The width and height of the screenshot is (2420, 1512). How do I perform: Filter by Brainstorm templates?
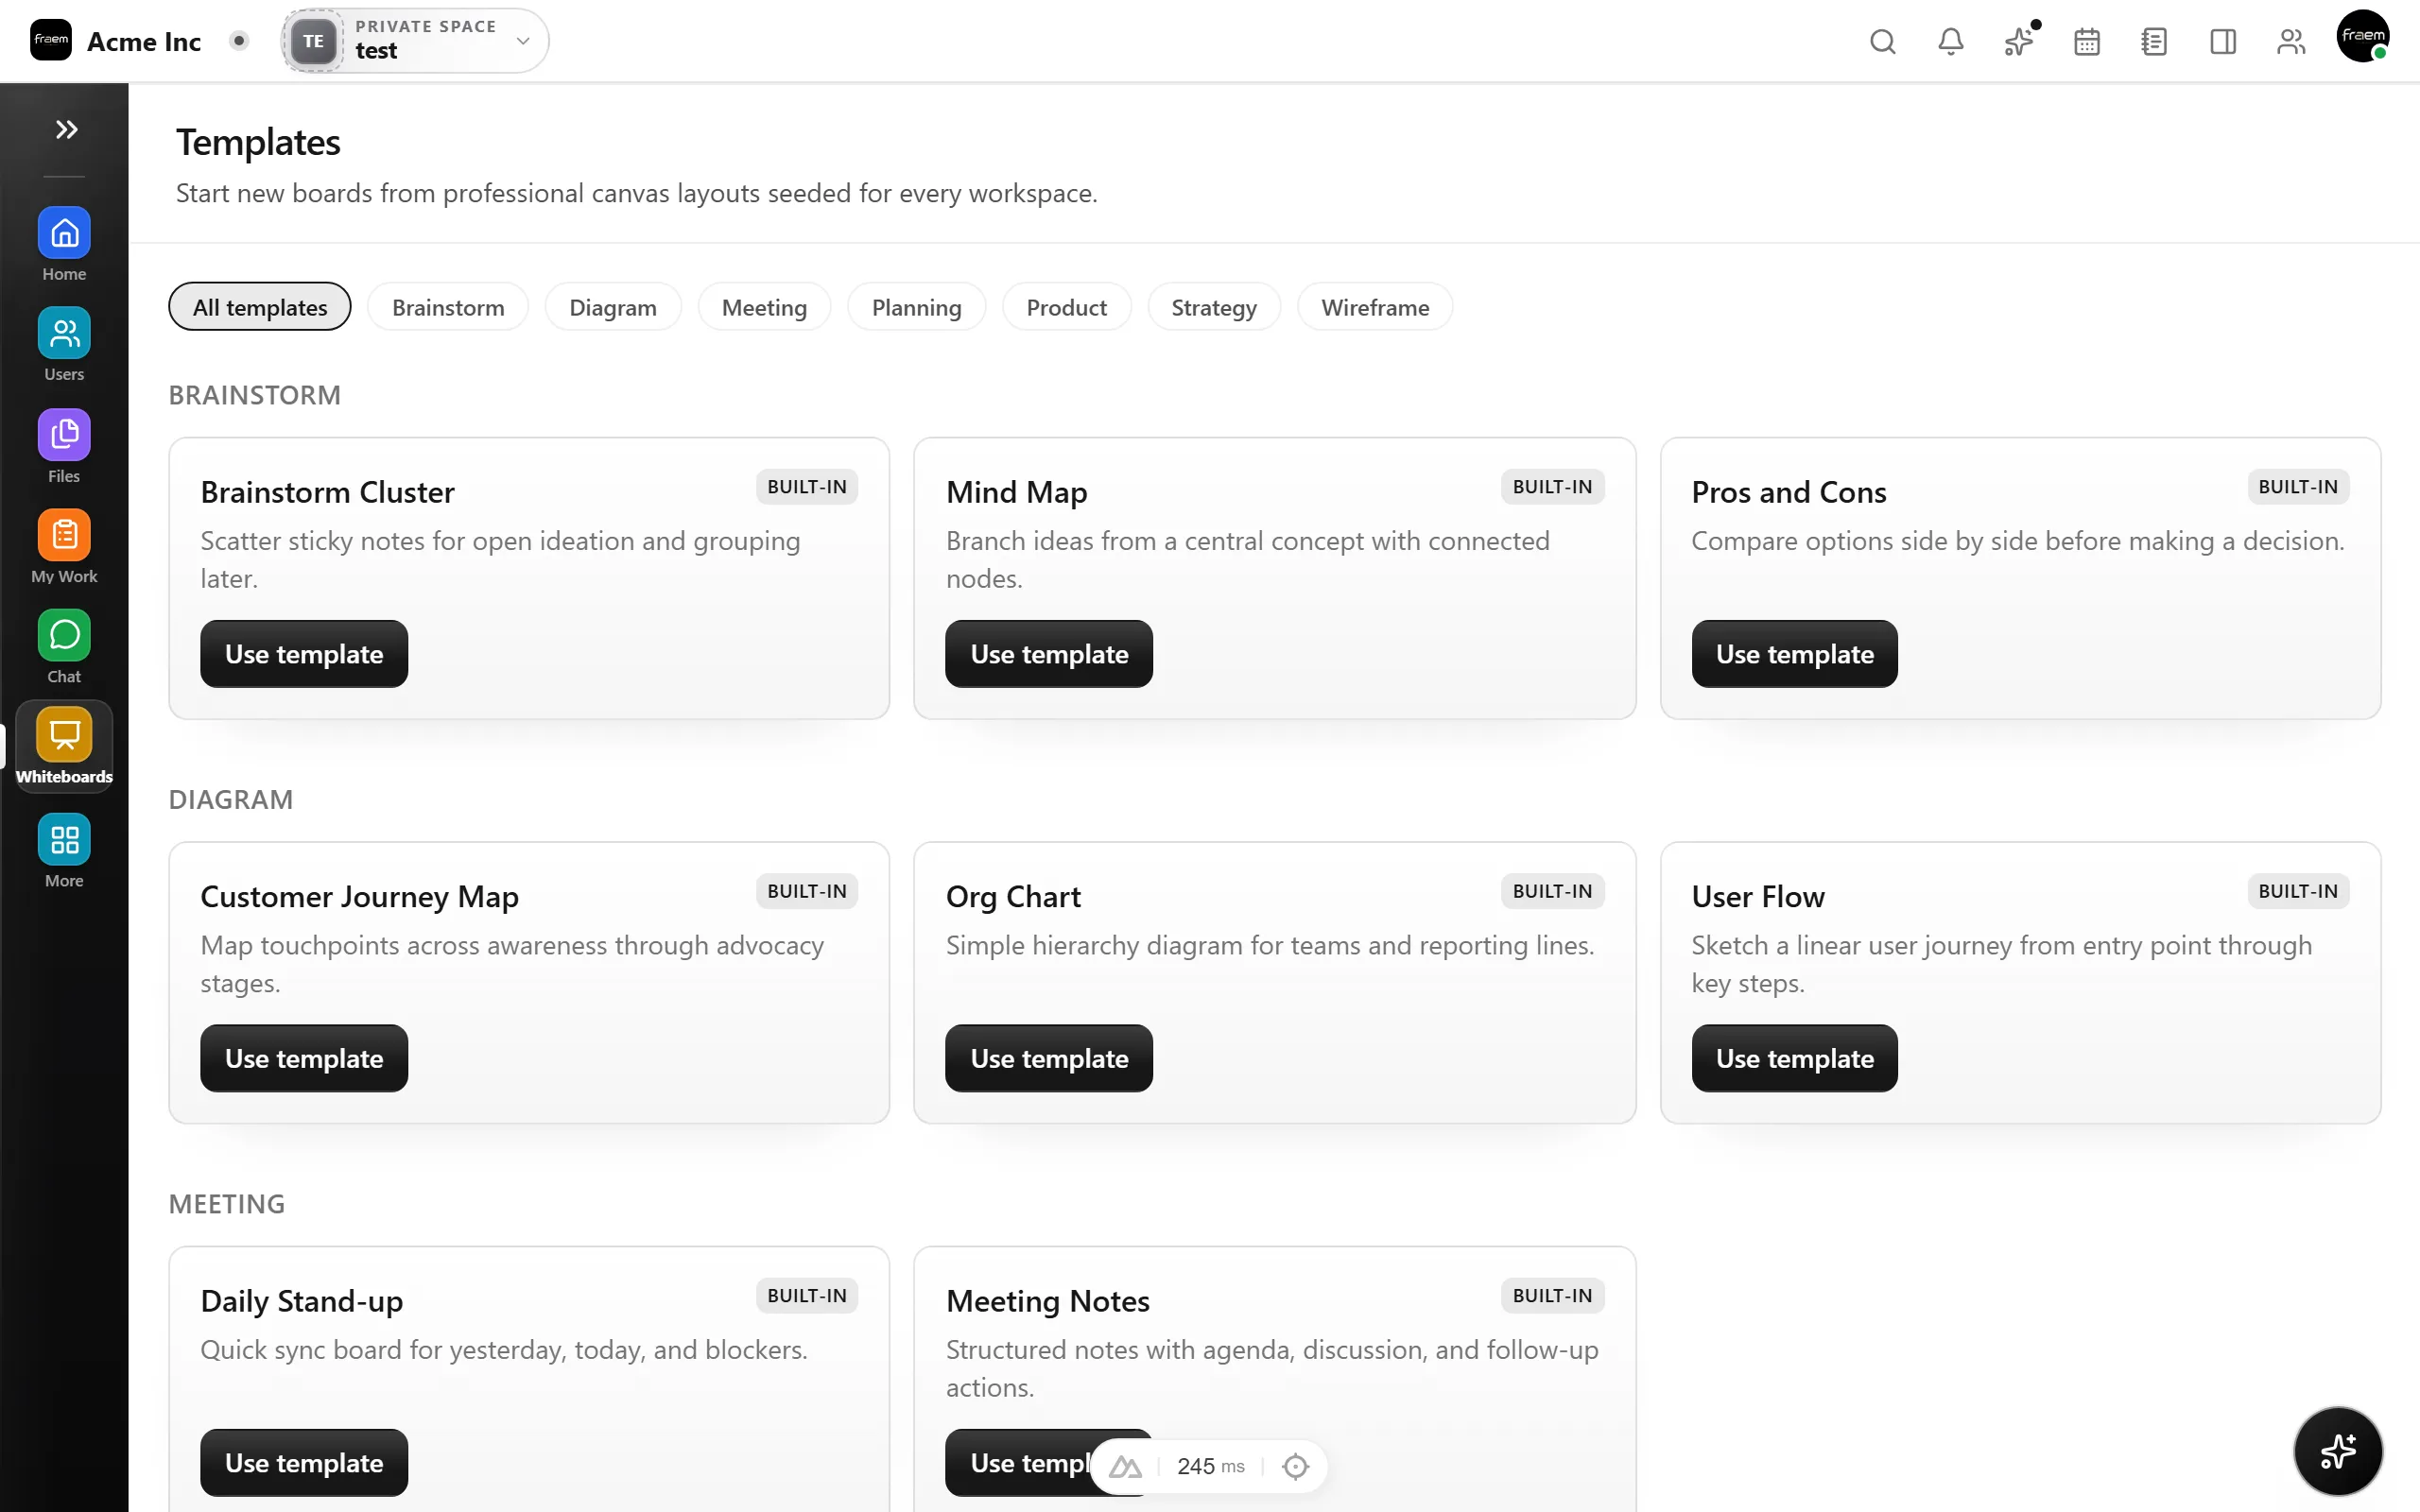tap(448, 307)
